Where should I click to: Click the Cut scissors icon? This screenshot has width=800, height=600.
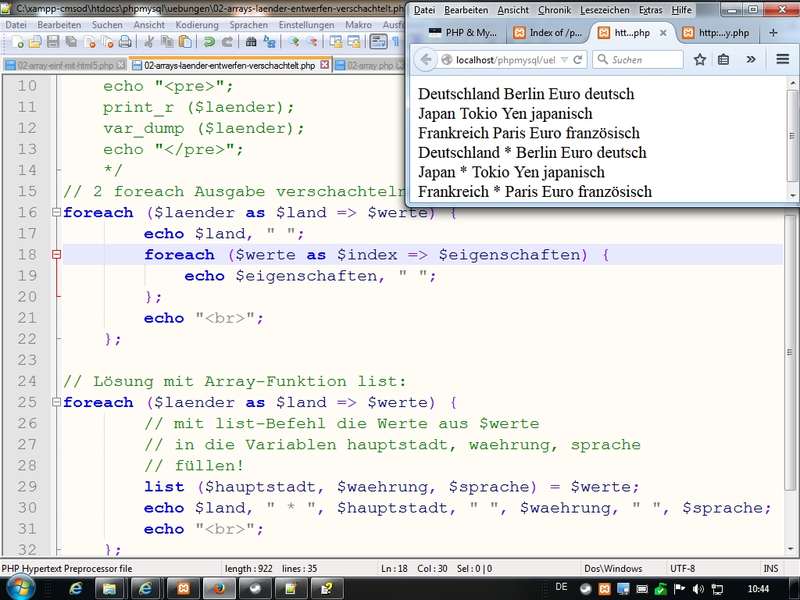(148, 42)
